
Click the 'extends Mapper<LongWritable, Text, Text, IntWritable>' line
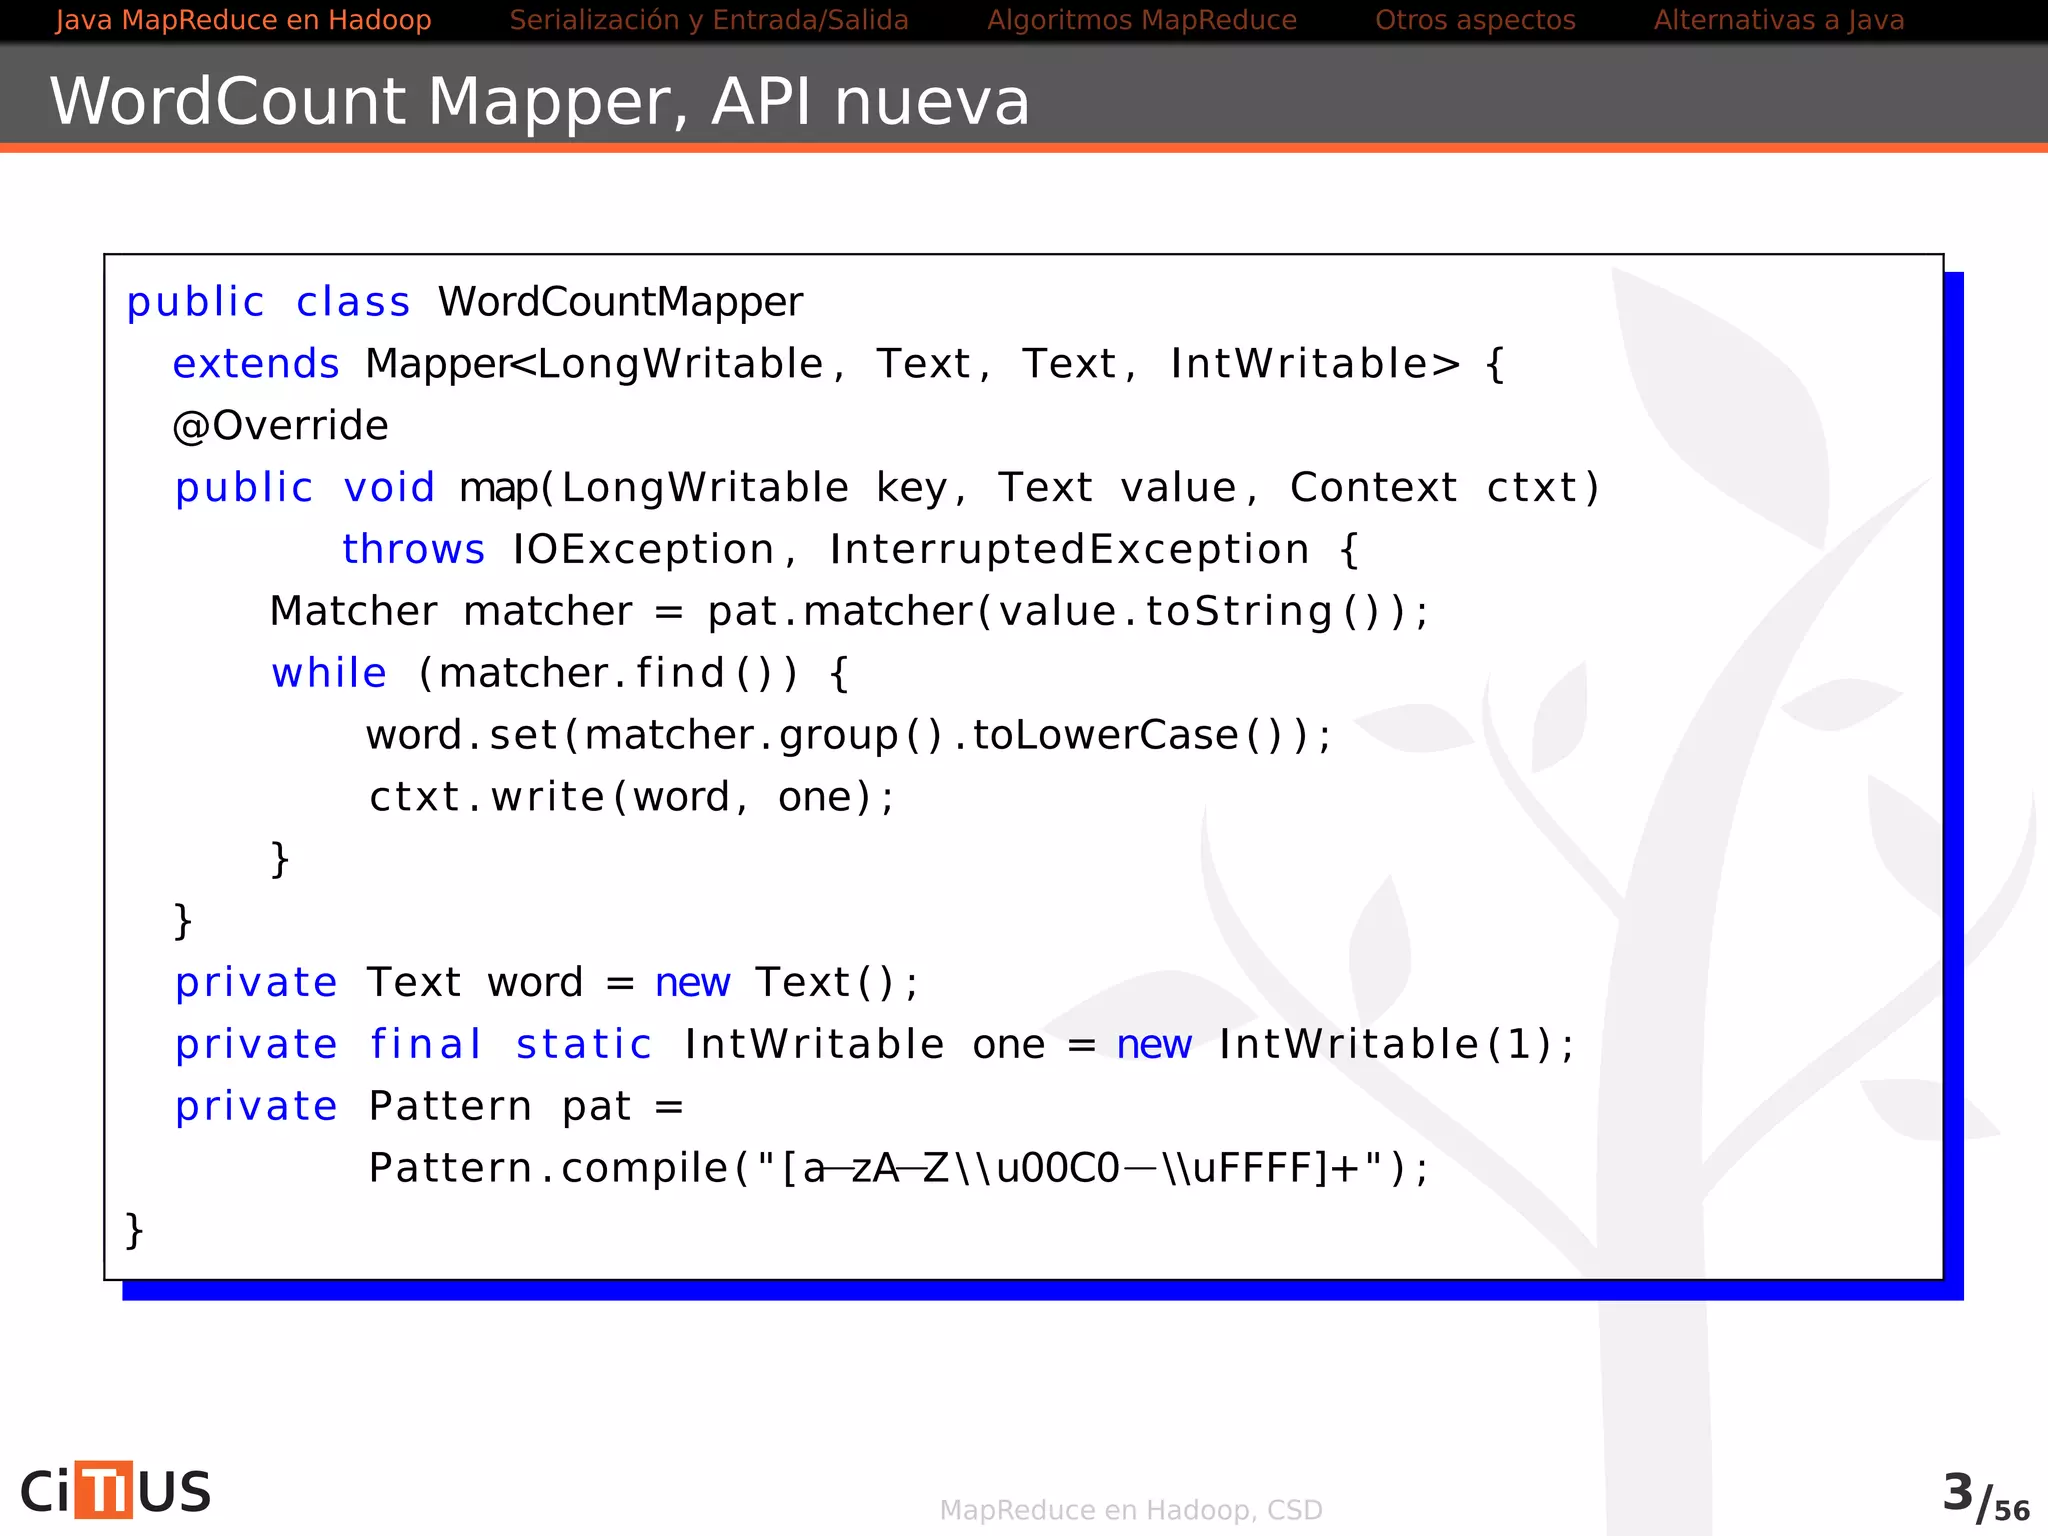839,364
